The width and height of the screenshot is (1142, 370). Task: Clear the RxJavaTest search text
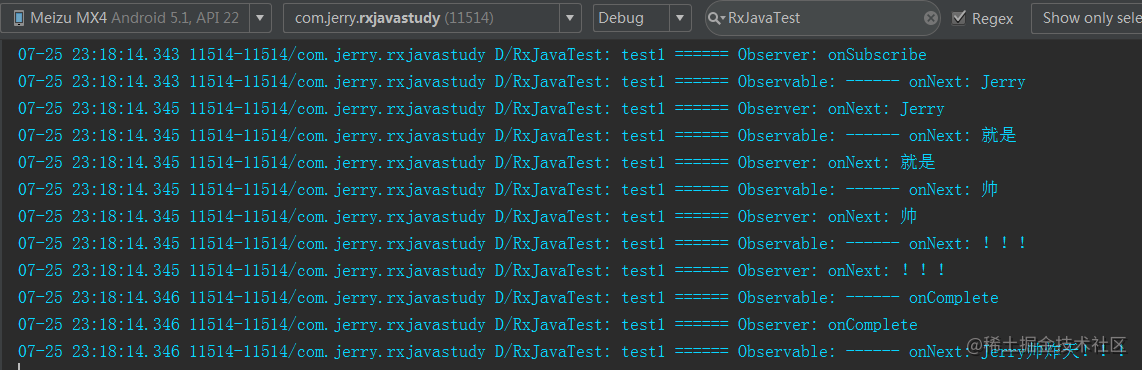coord(931,18)
